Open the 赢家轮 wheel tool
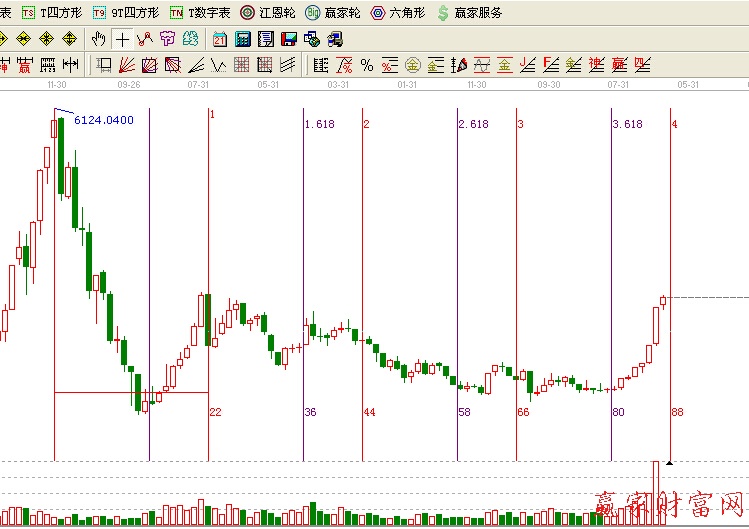The width and height of the screenshot is (749, 529). 333,13
